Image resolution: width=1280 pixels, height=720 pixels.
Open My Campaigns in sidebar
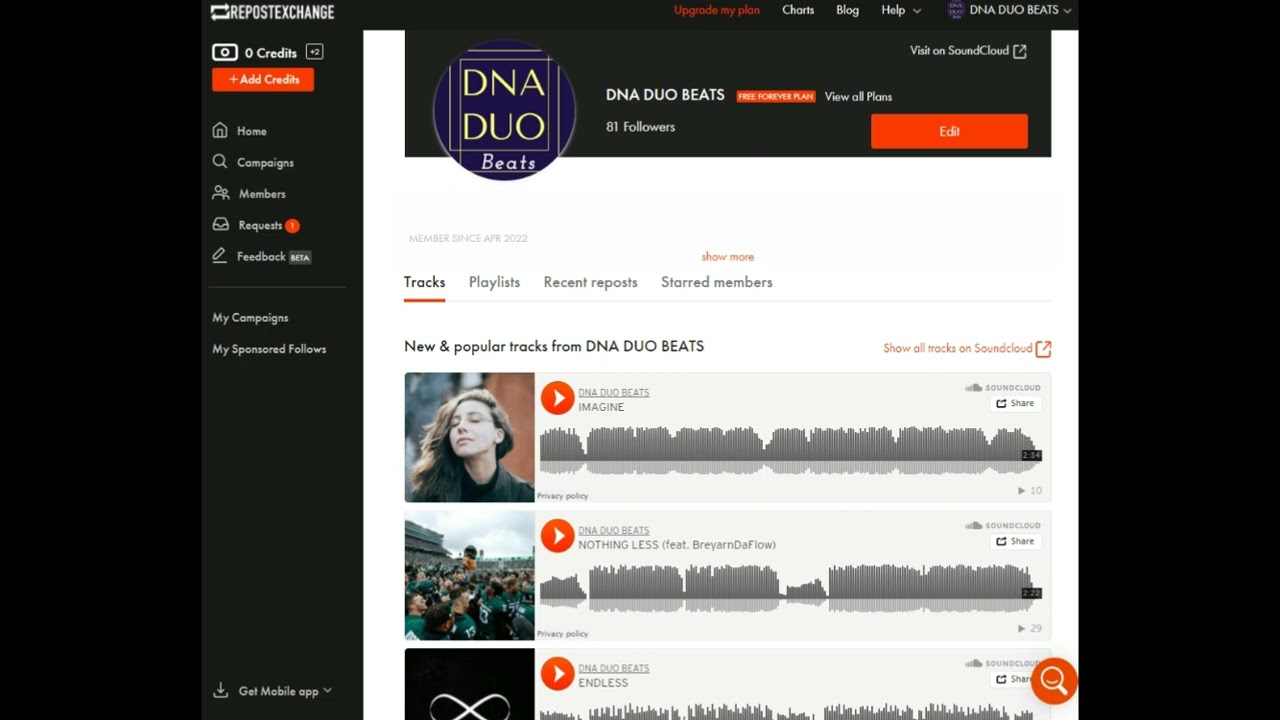pyautogui.click(x=250, y=318)
